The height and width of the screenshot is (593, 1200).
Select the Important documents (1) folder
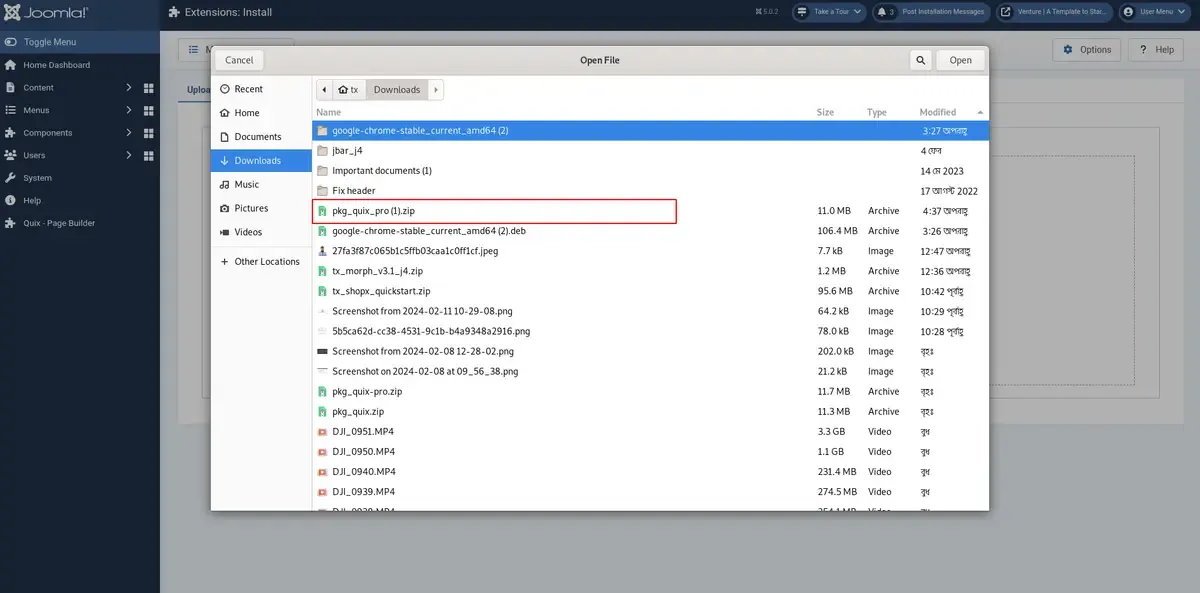[x=650, y=170]
